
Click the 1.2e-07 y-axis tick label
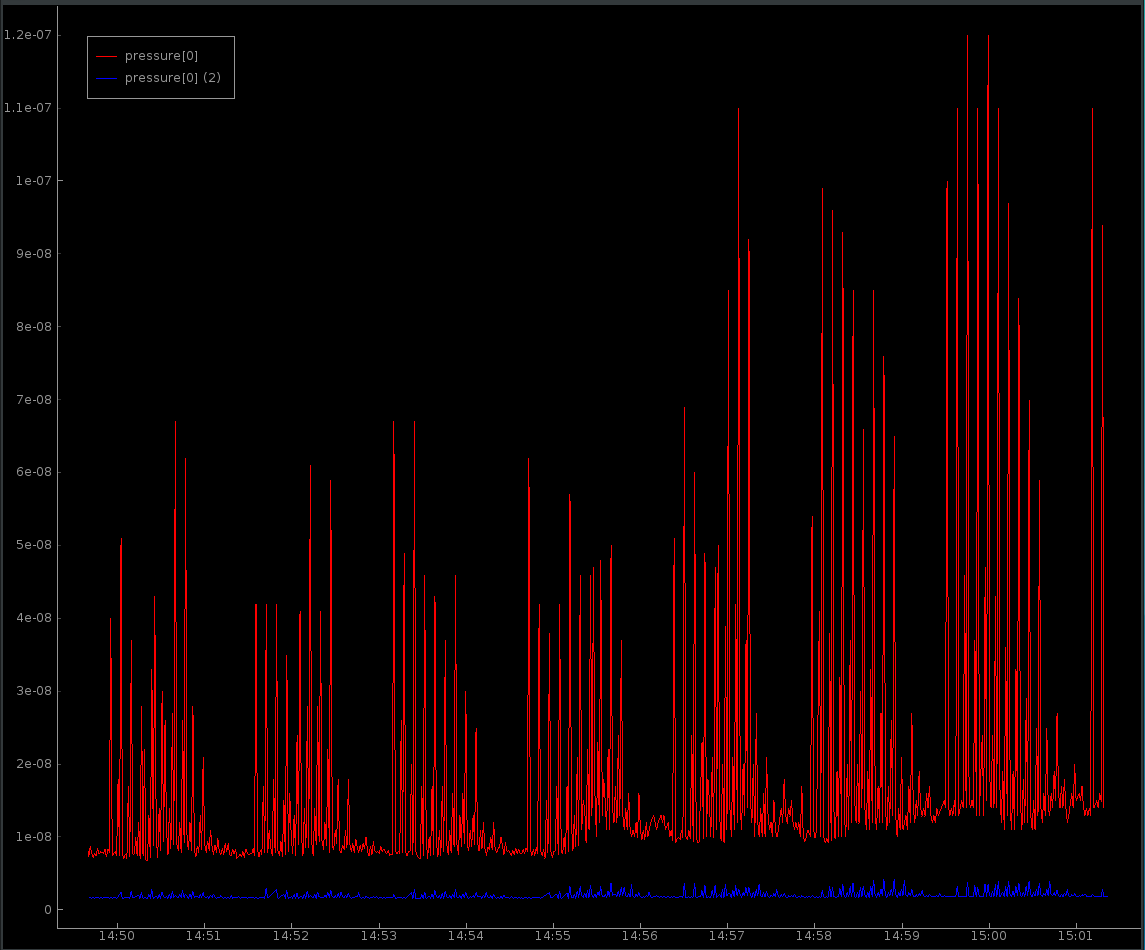tap(27, 35)
